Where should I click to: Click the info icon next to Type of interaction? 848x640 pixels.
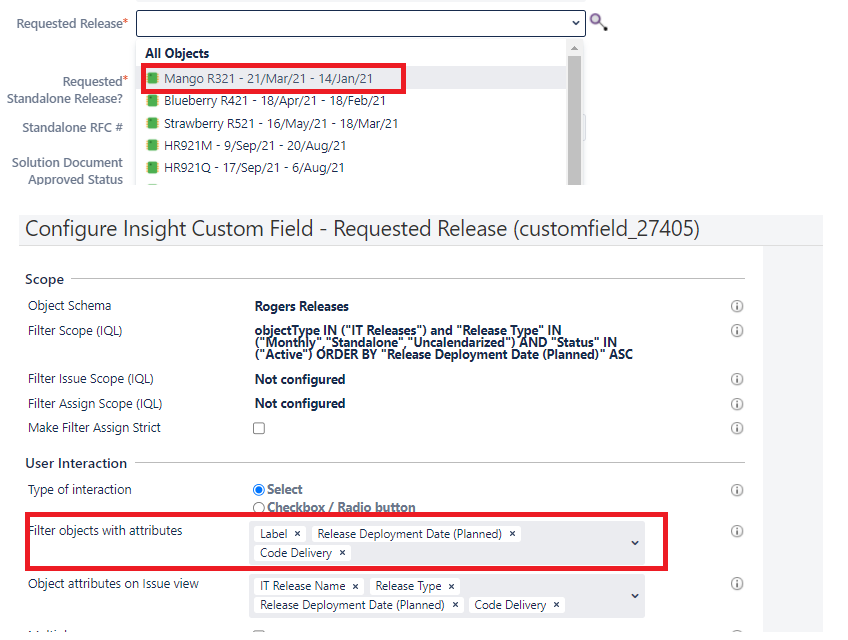point(737,490)
